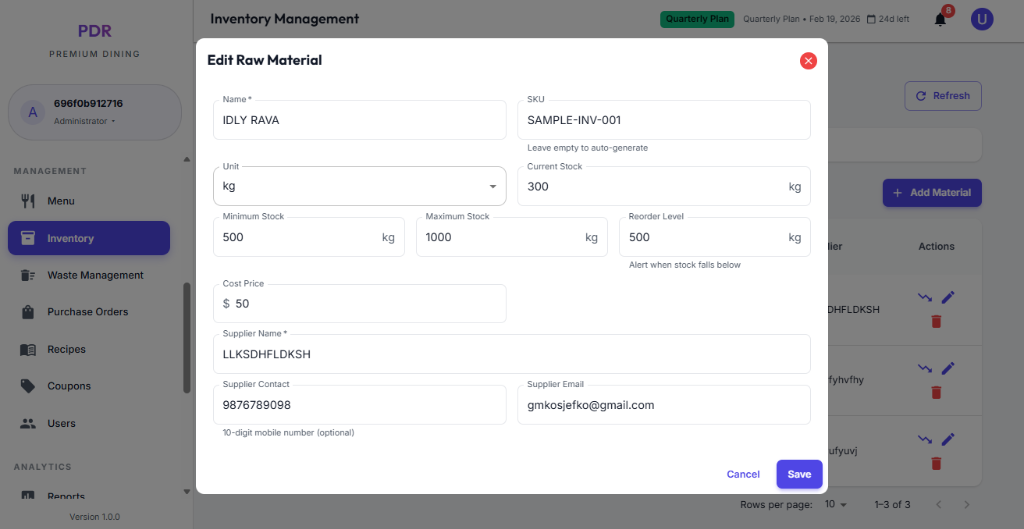The height and width of the screenshot is (529, 1024).
Task: Click the notification bell icon
Action: coord(940,19)
